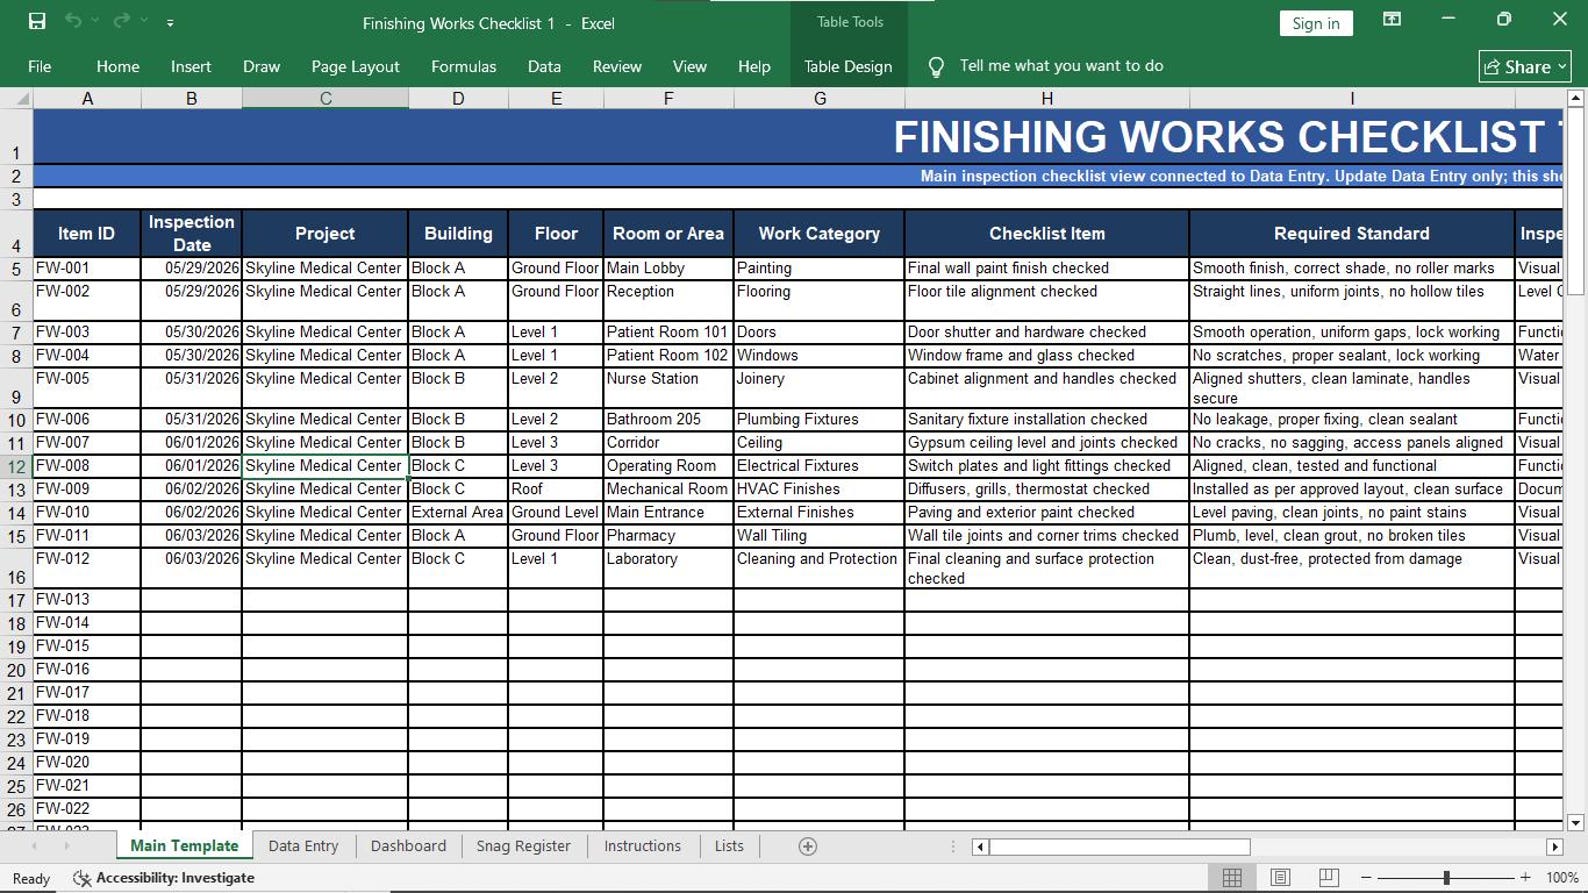
Task: Open the Undo history dropdown arrow
Action: point(95,21)
